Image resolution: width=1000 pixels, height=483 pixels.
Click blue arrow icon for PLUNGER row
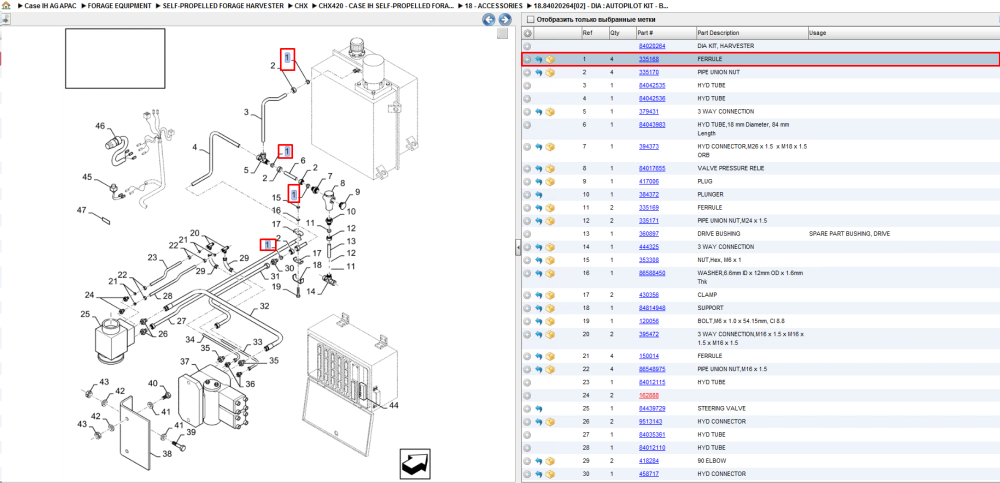coord(539,195)
